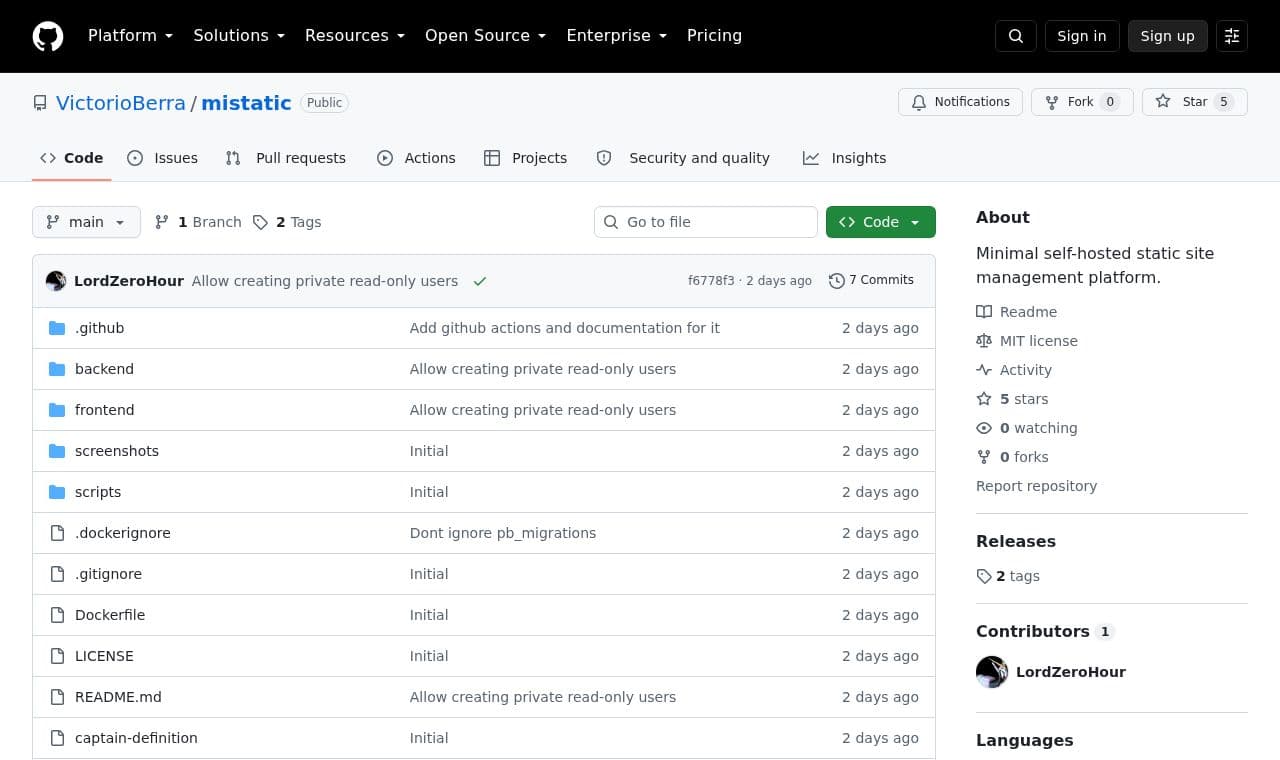The width and height of the screenshot is (1280, 760).
Task: Expand the green Code dropdown button
Action: tap(881, 222)
